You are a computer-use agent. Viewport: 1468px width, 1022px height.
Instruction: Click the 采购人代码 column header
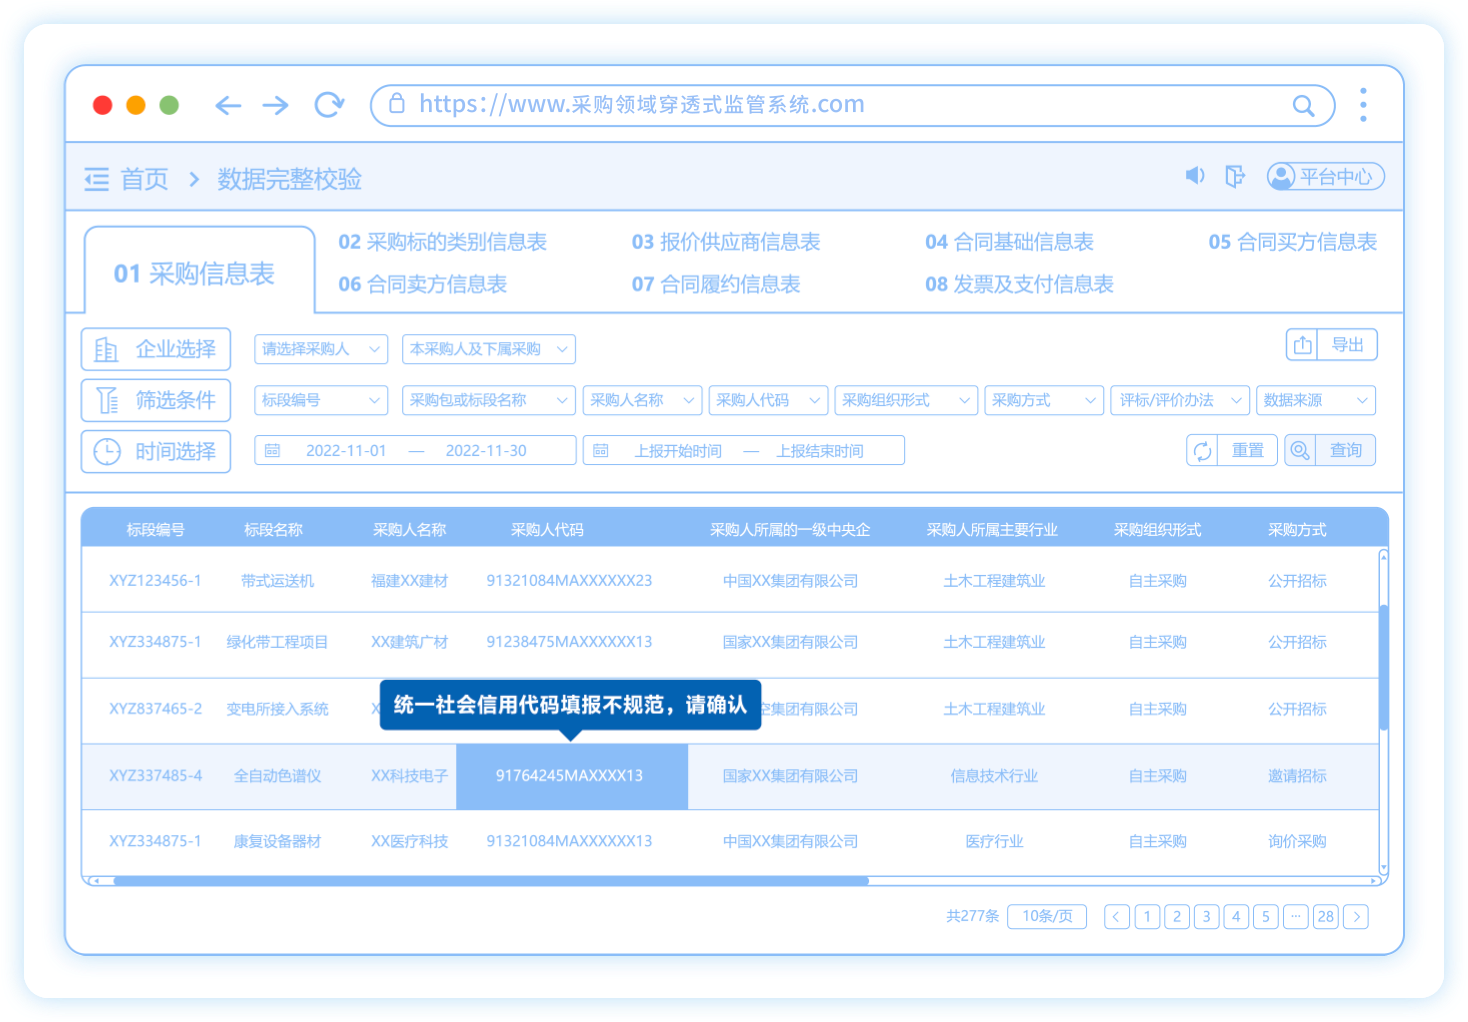click(547, 530)
